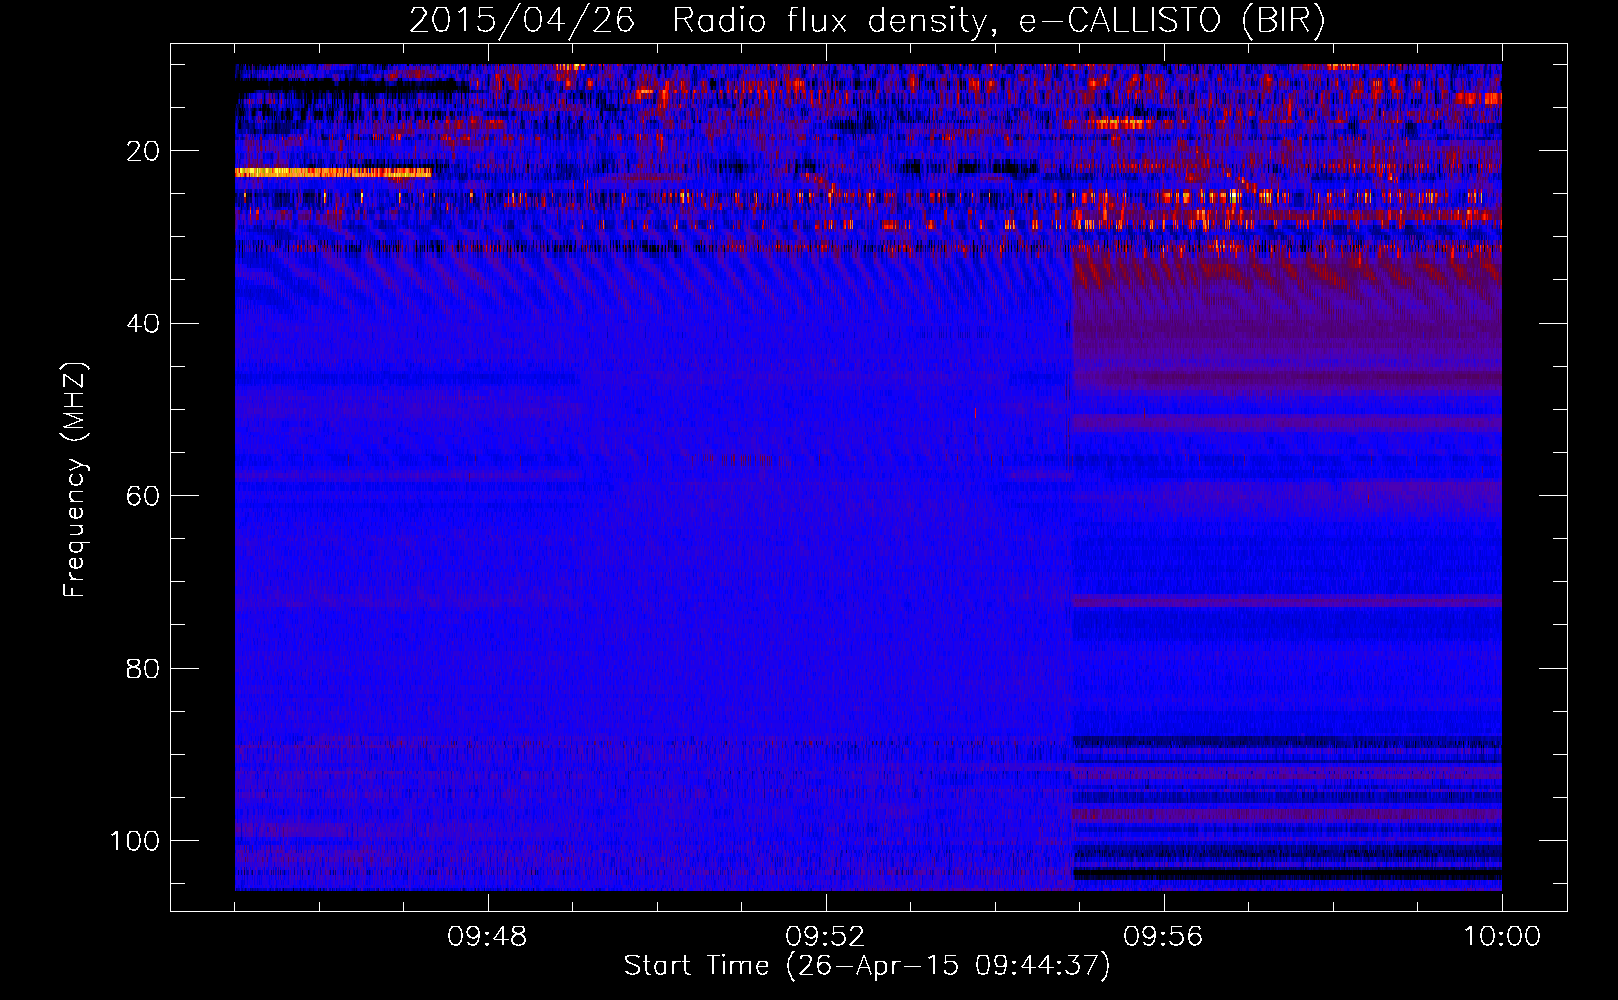
Task: Click the red noise onset region after 09:55
Action: click(1286, 310)
